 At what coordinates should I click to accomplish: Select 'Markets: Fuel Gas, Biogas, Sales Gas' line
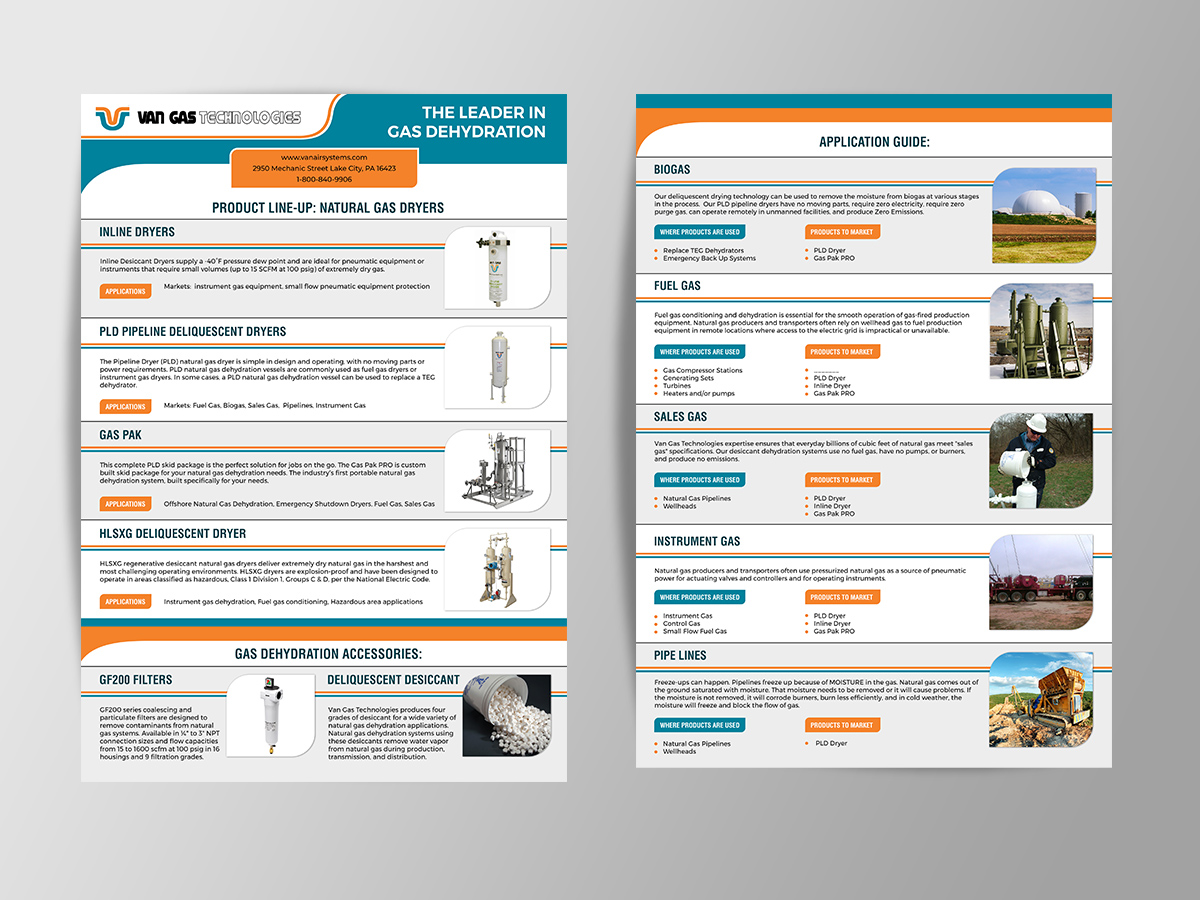(x=265, y=406)
